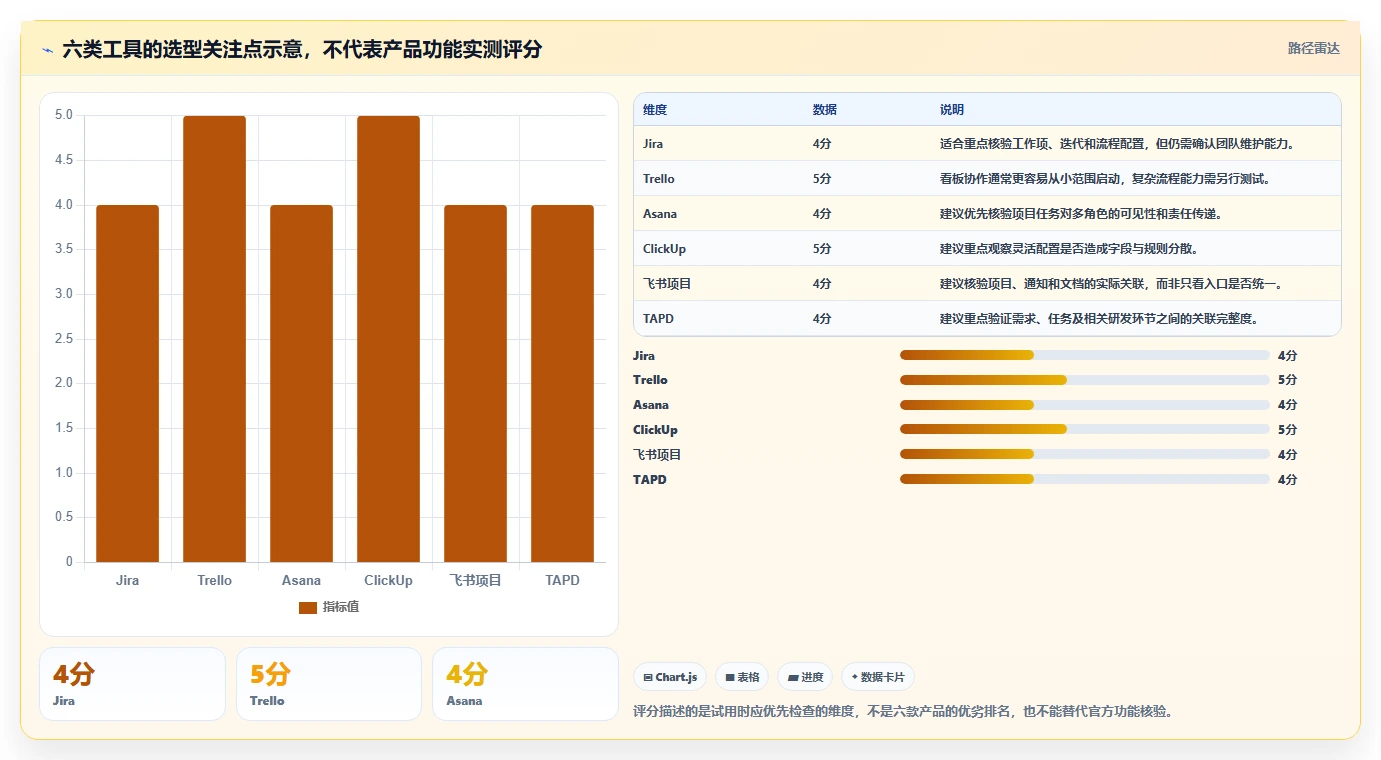Click TAPD description about 关联完整度
The width and height of the screenshot is (1381, 760).
click(1099, 319)
